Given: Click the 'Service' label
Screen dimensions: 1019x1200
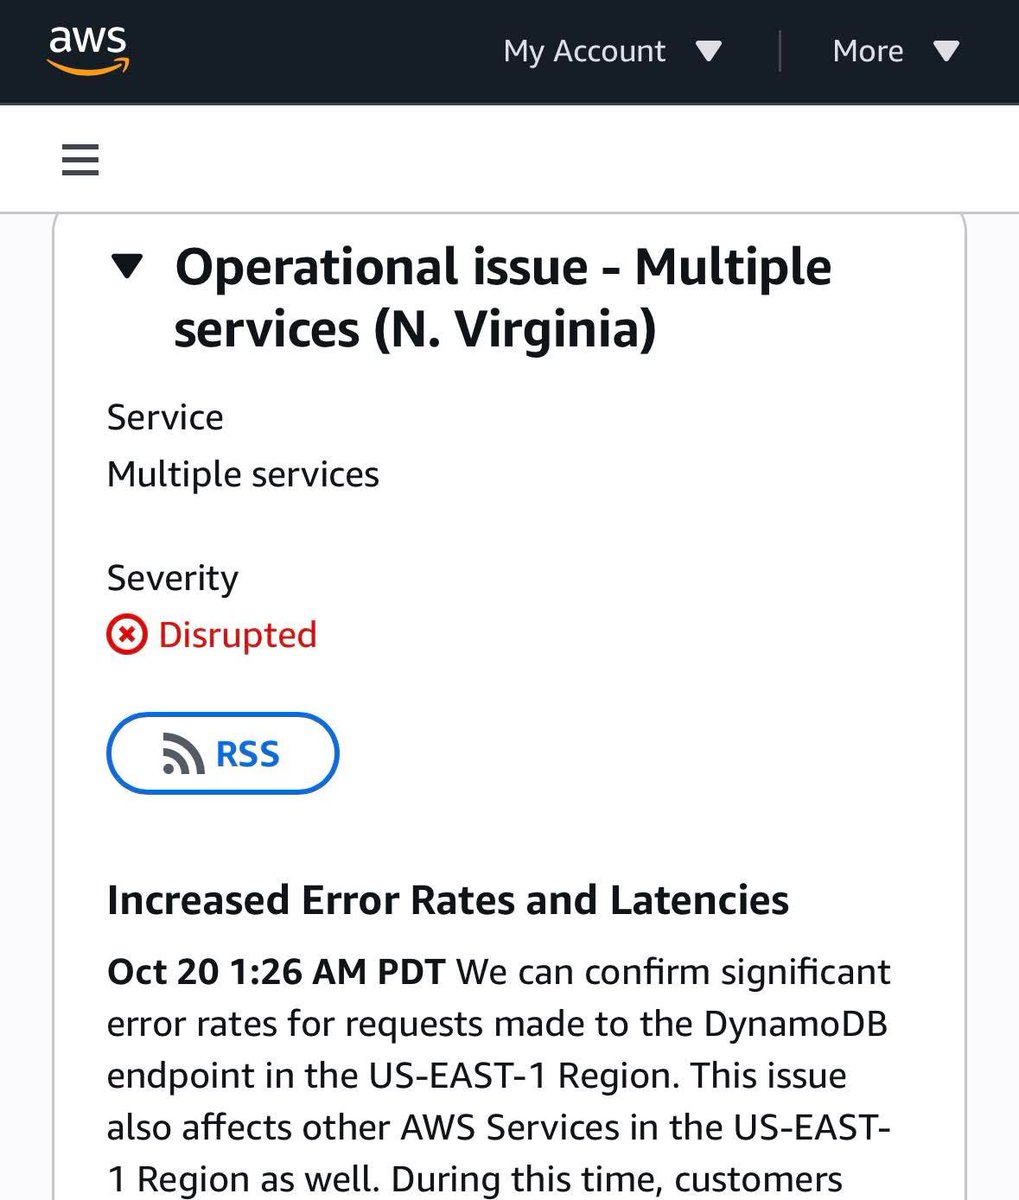Looking at the screenshot, I should point(165,417).
